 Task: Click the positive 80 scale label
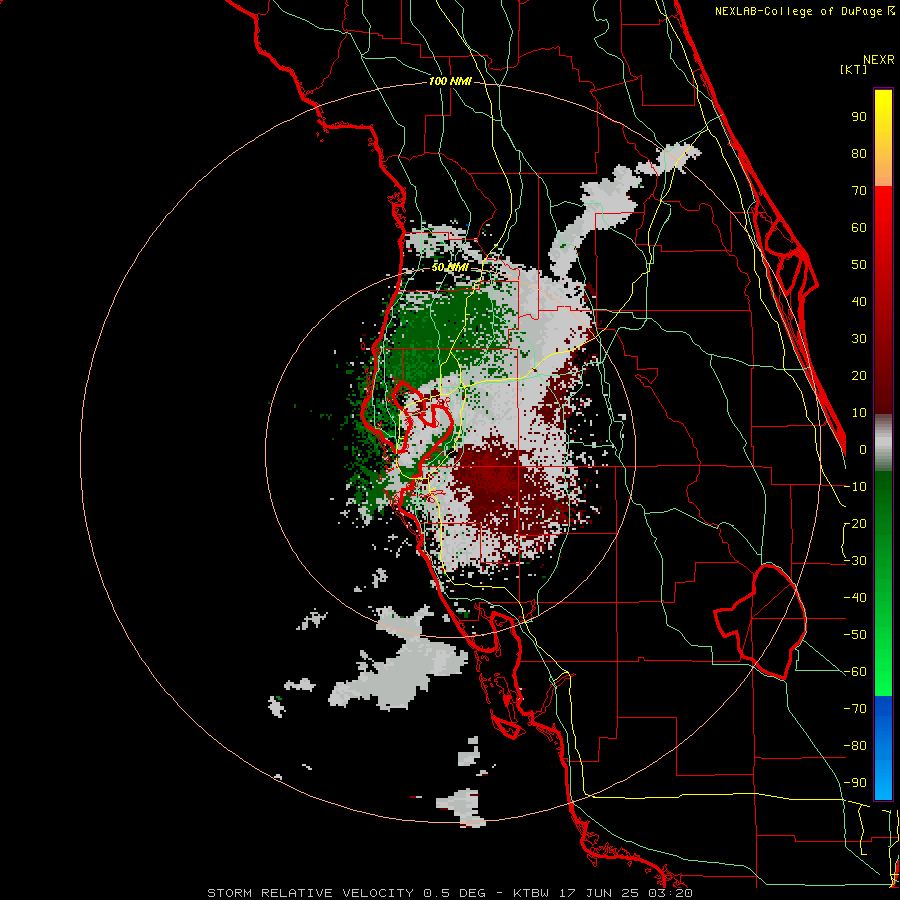(x=859, y=154)
